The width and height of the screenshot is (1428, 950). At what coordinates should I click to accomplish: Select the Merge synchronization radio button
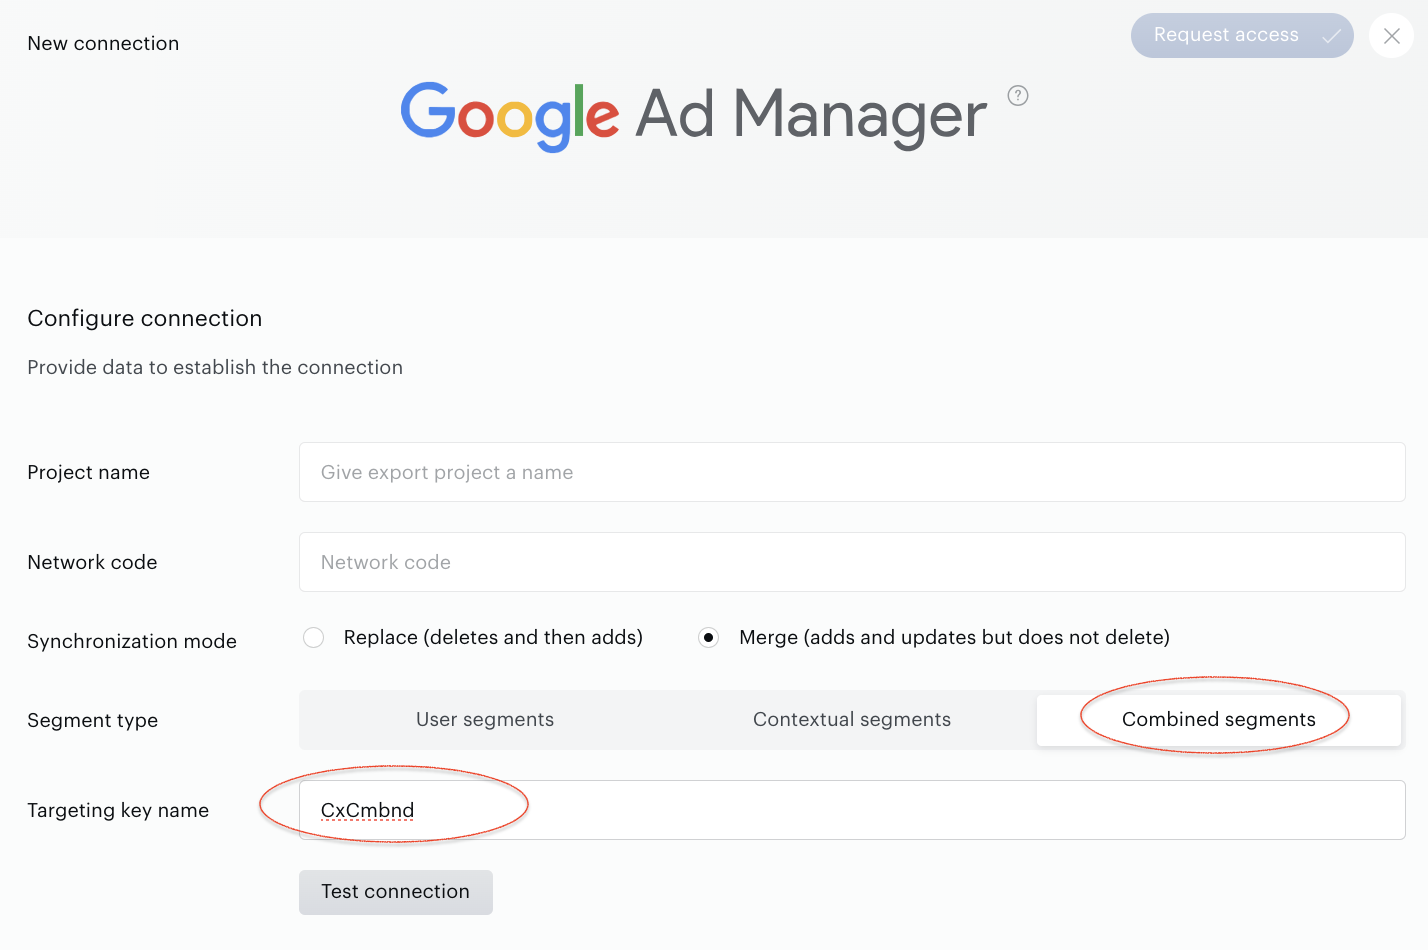[x=708, y=638]
